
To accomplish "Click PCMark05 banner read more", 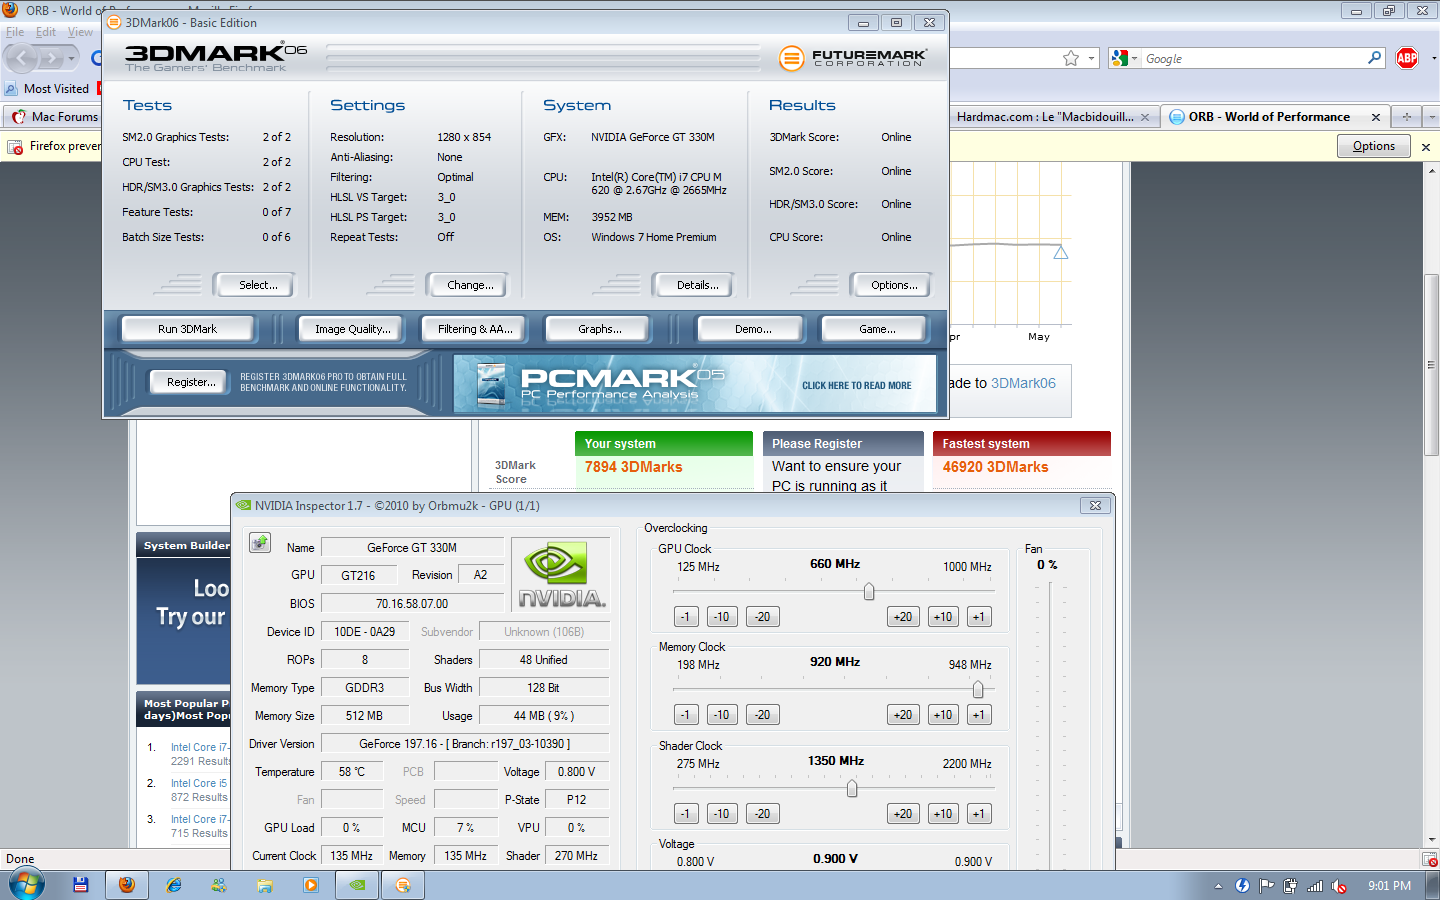I will [695, 384].
